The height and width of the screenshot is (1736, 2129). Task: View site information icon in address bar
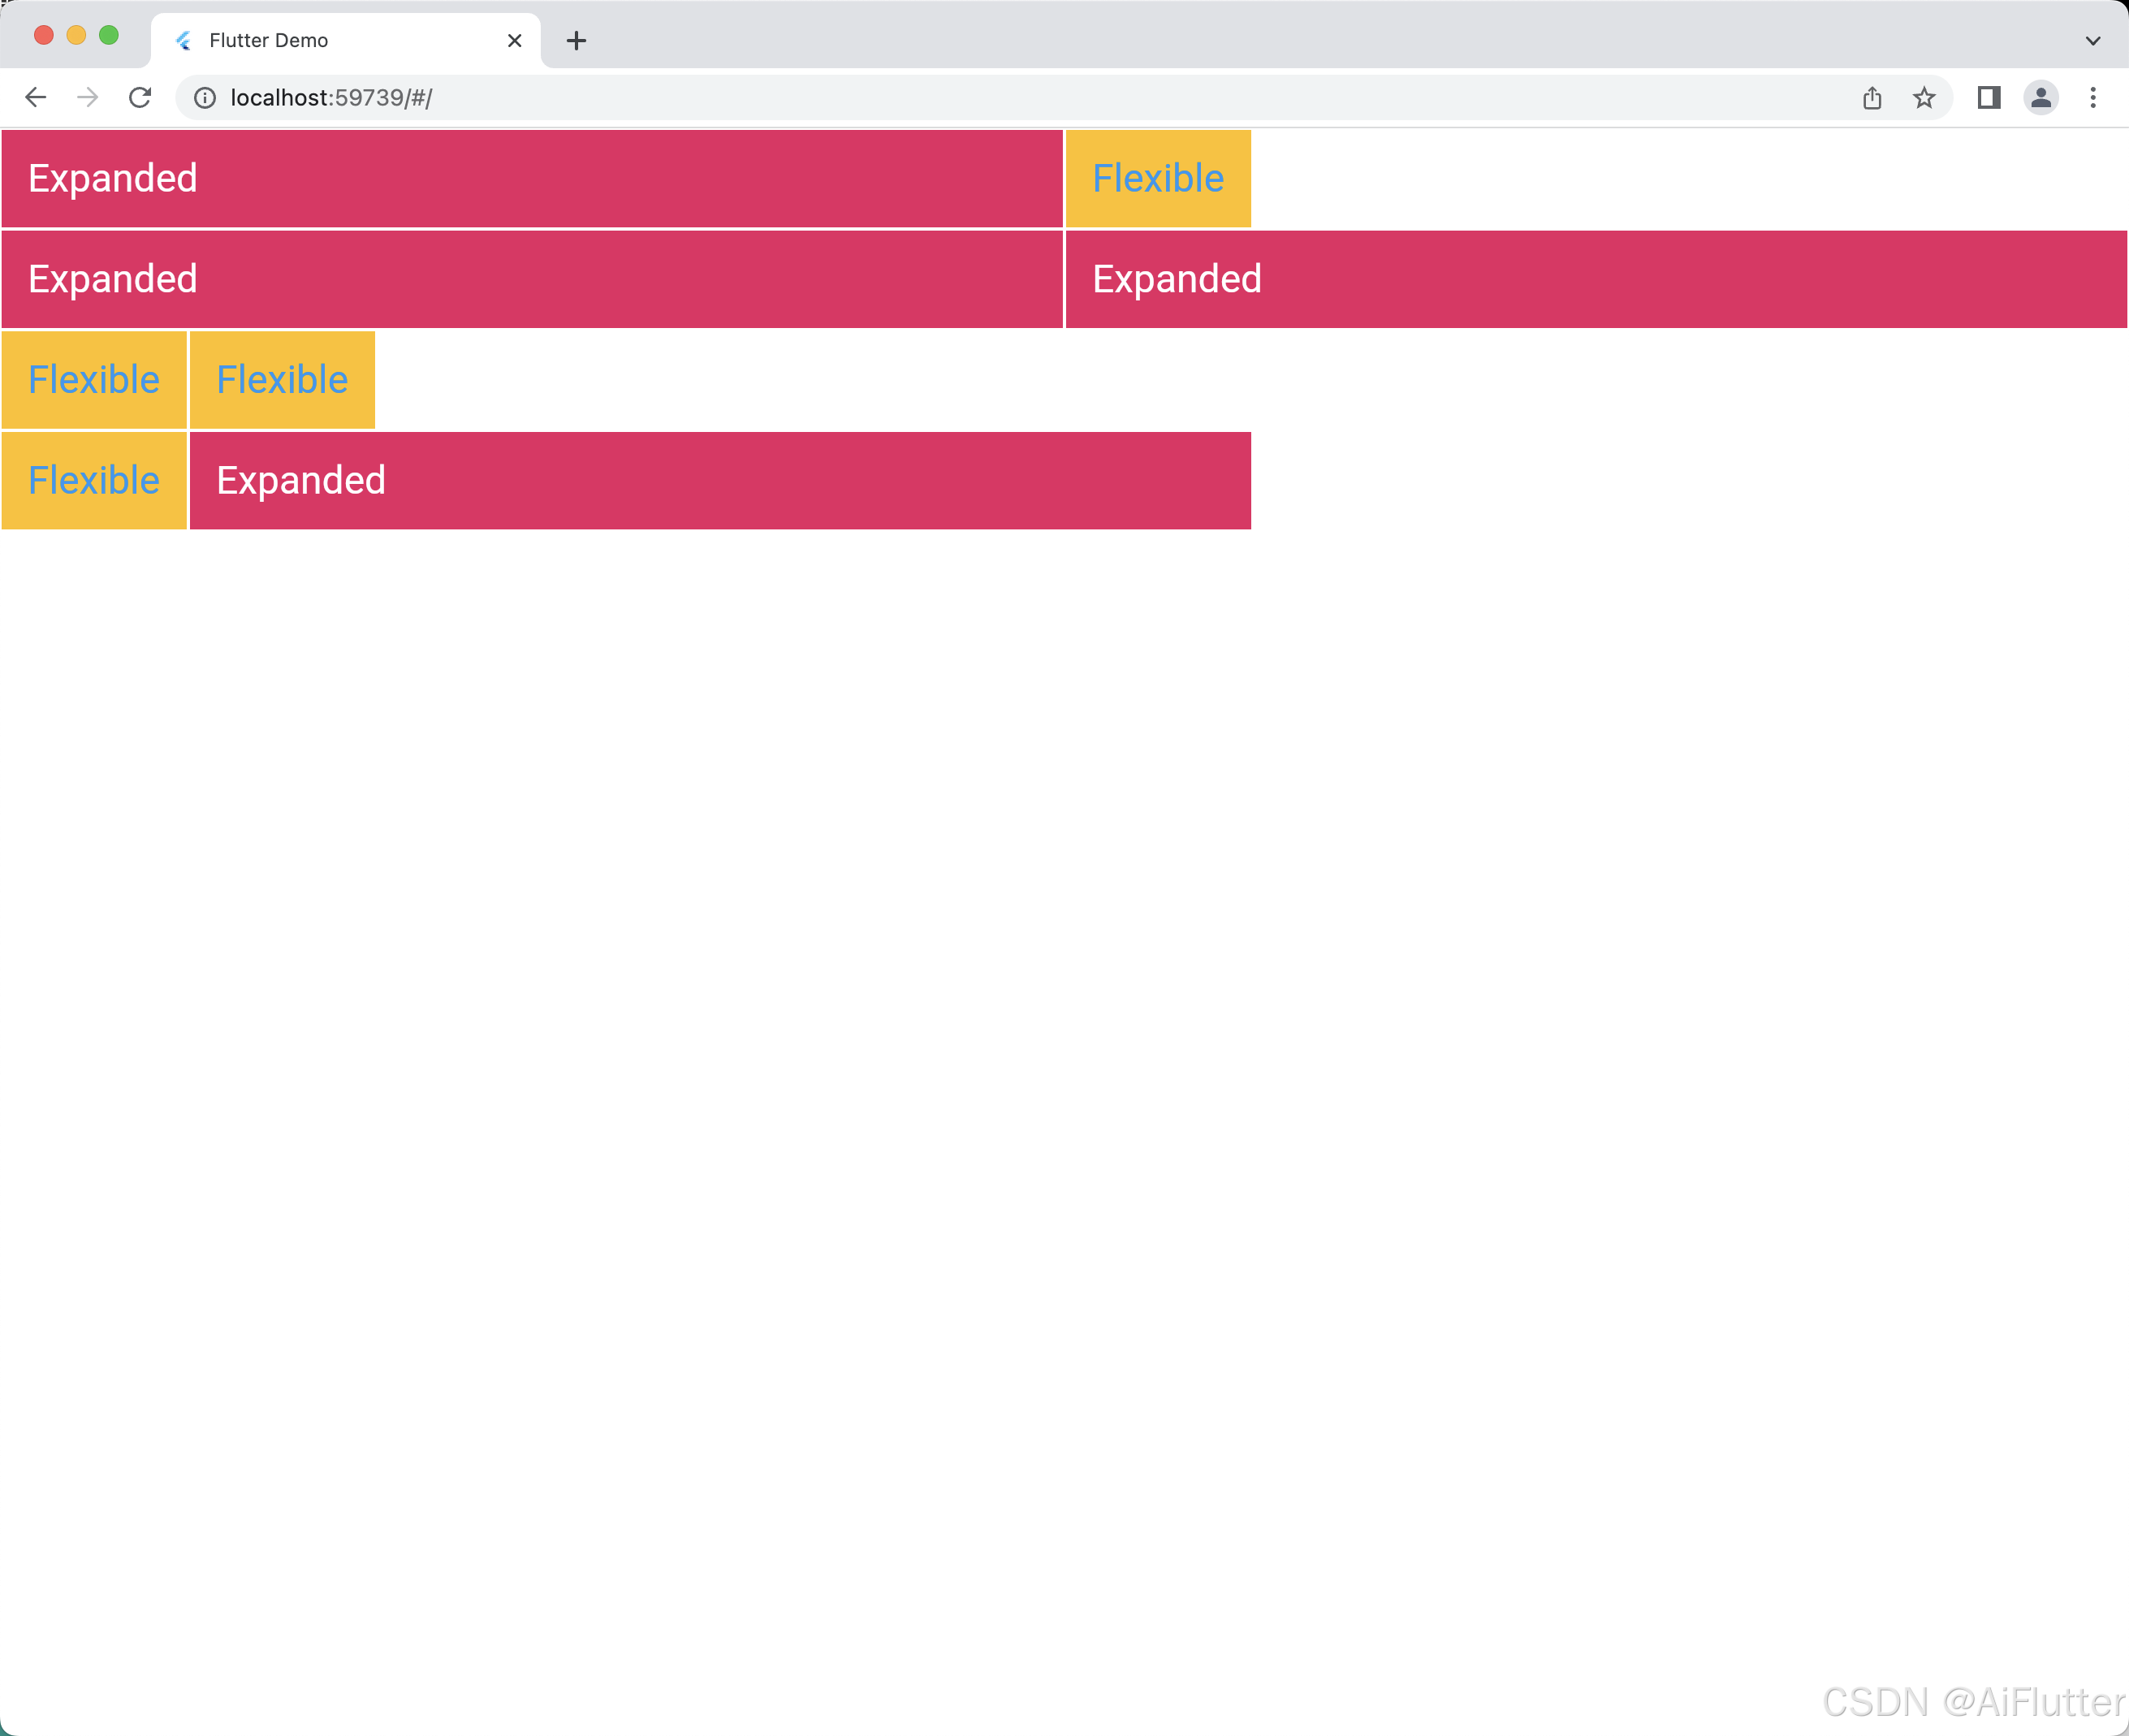coord(205,97)
